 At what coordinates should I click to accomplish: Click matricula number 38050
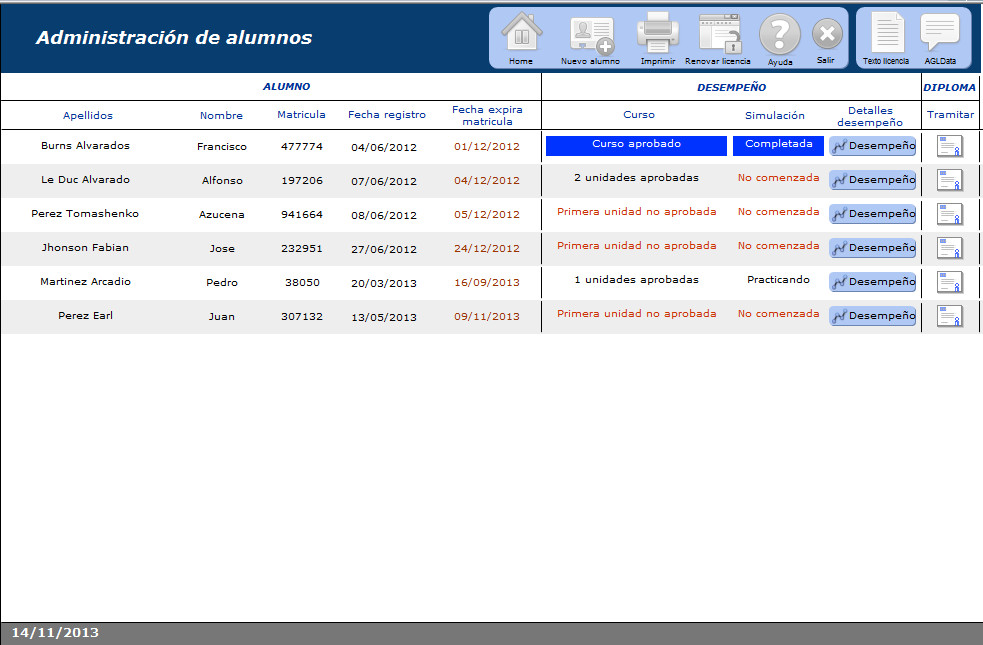point(302,283)
